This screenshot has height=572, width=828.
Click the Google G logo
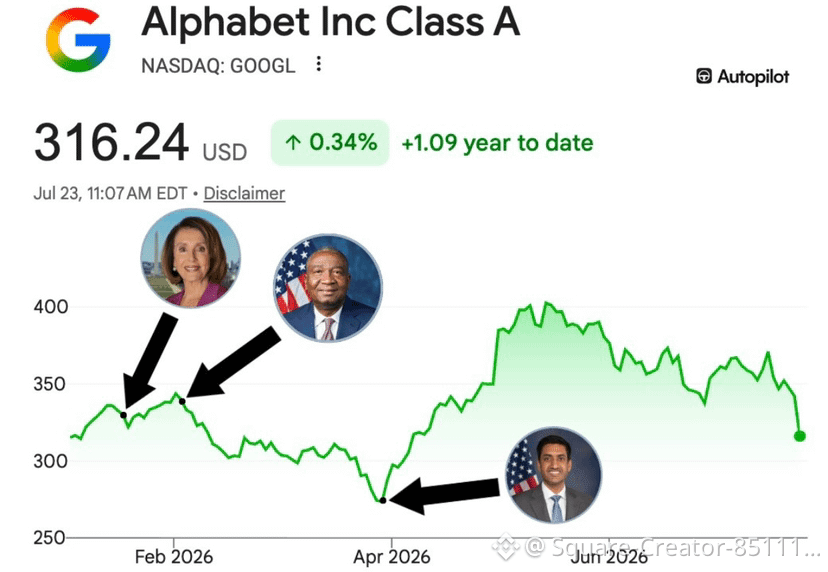78,40
